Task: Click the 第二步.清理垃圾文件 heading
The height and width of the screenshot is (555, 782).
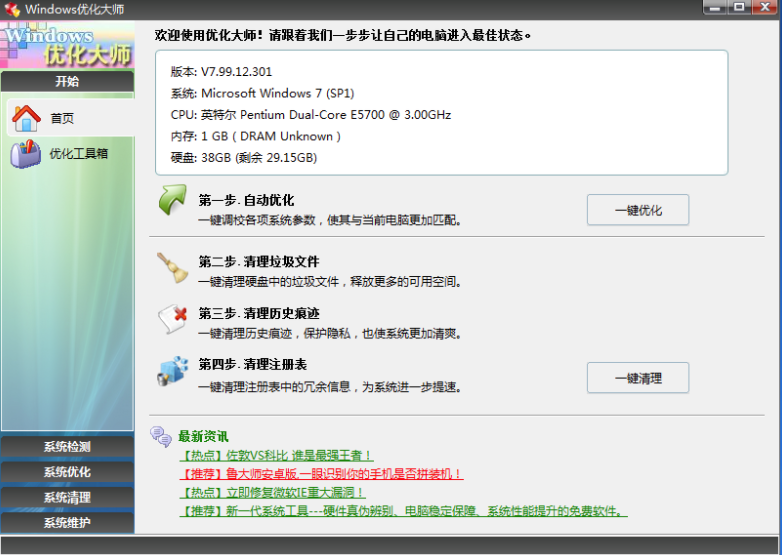Action: click(x=259, y=262)
